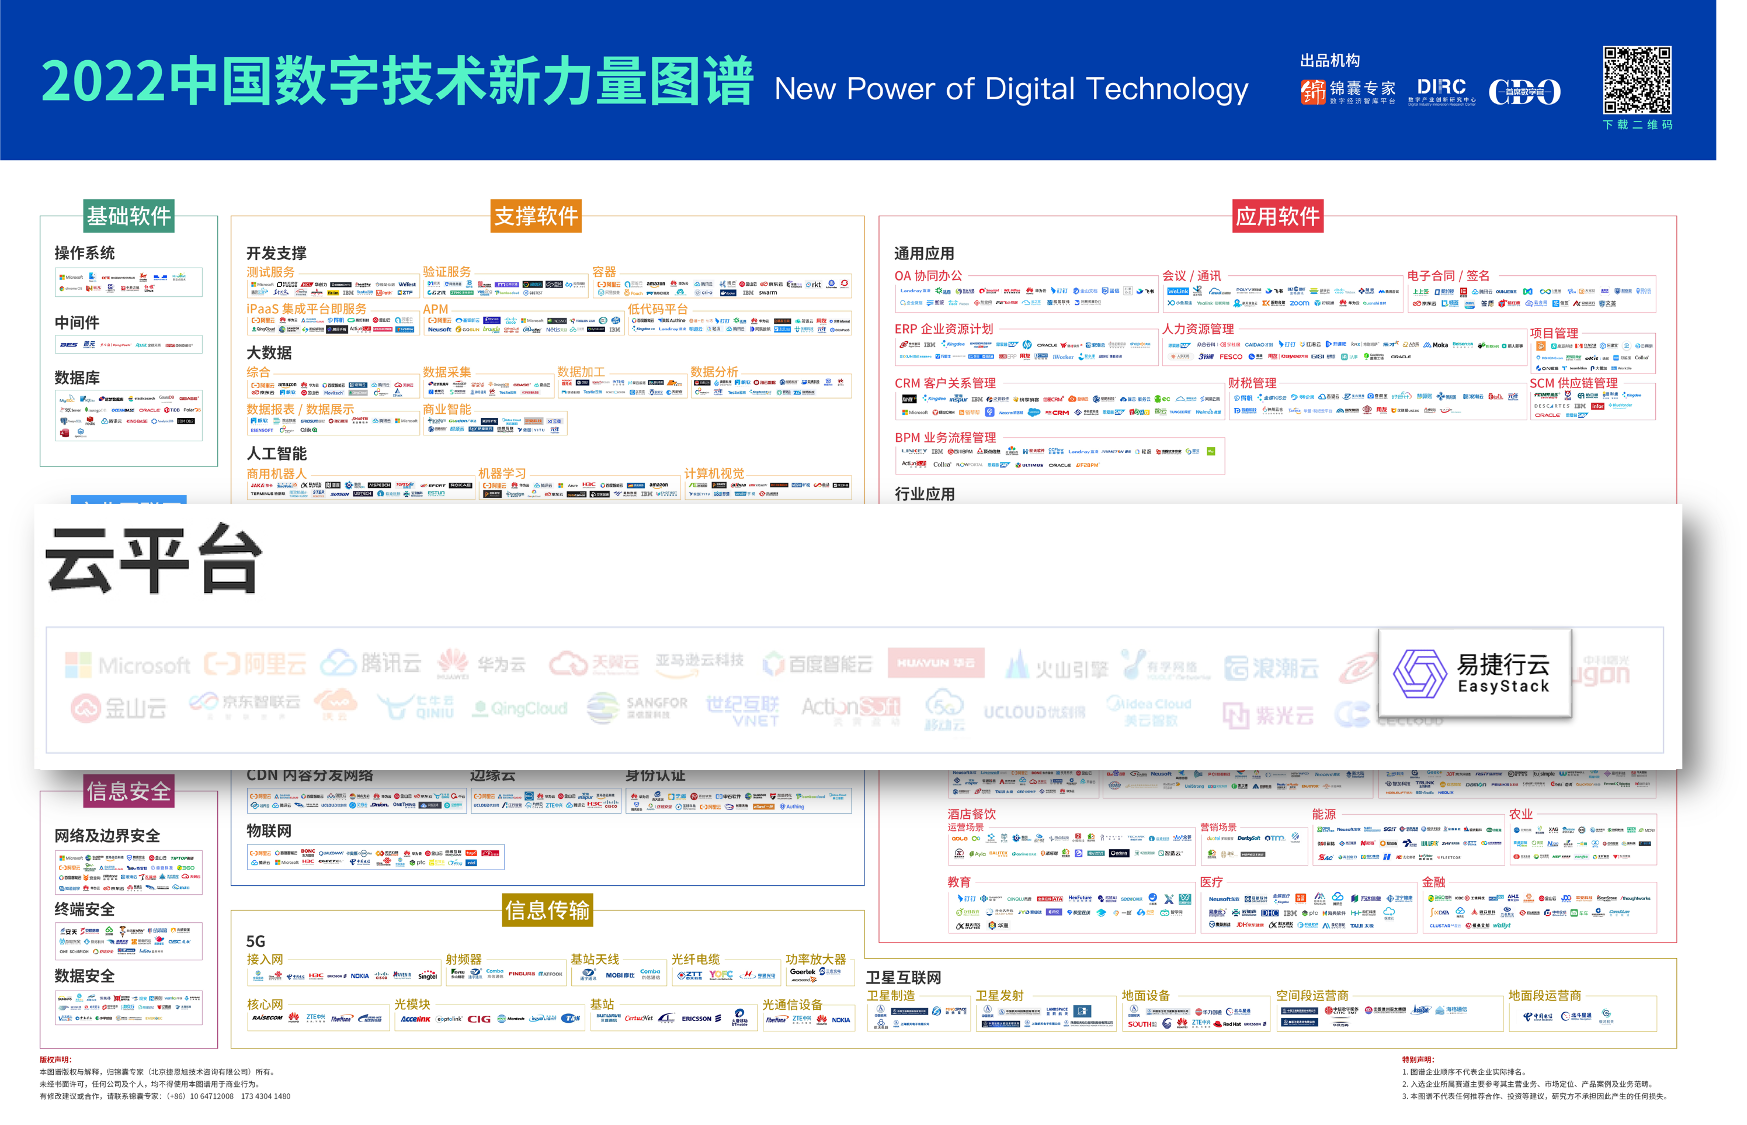
Task: Click the CRM 客户关系管理 label
Action: pos(945,382)
